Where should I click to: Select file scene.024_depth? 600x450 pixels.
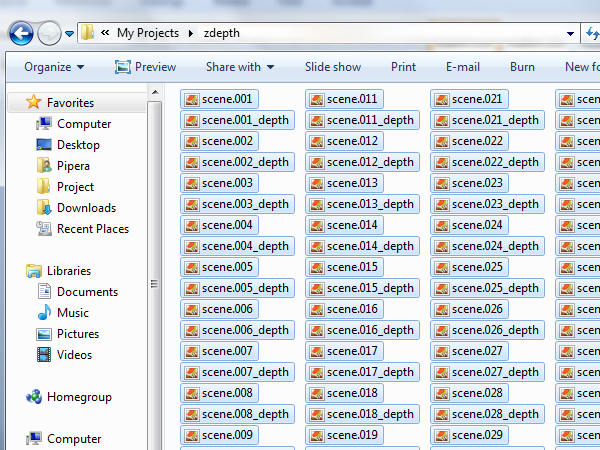[488, 246]
